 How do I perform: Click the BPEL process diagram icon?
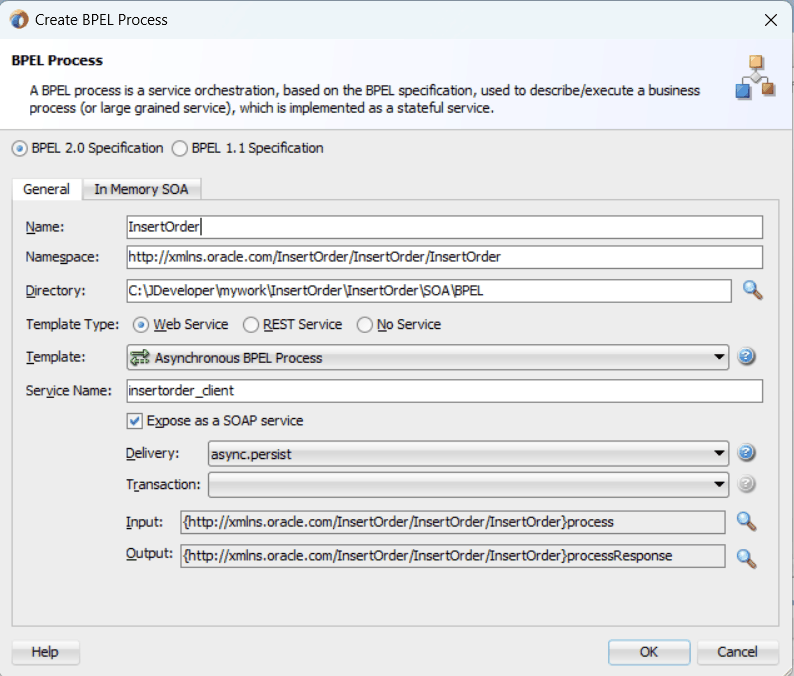click(x=755, y=78)
